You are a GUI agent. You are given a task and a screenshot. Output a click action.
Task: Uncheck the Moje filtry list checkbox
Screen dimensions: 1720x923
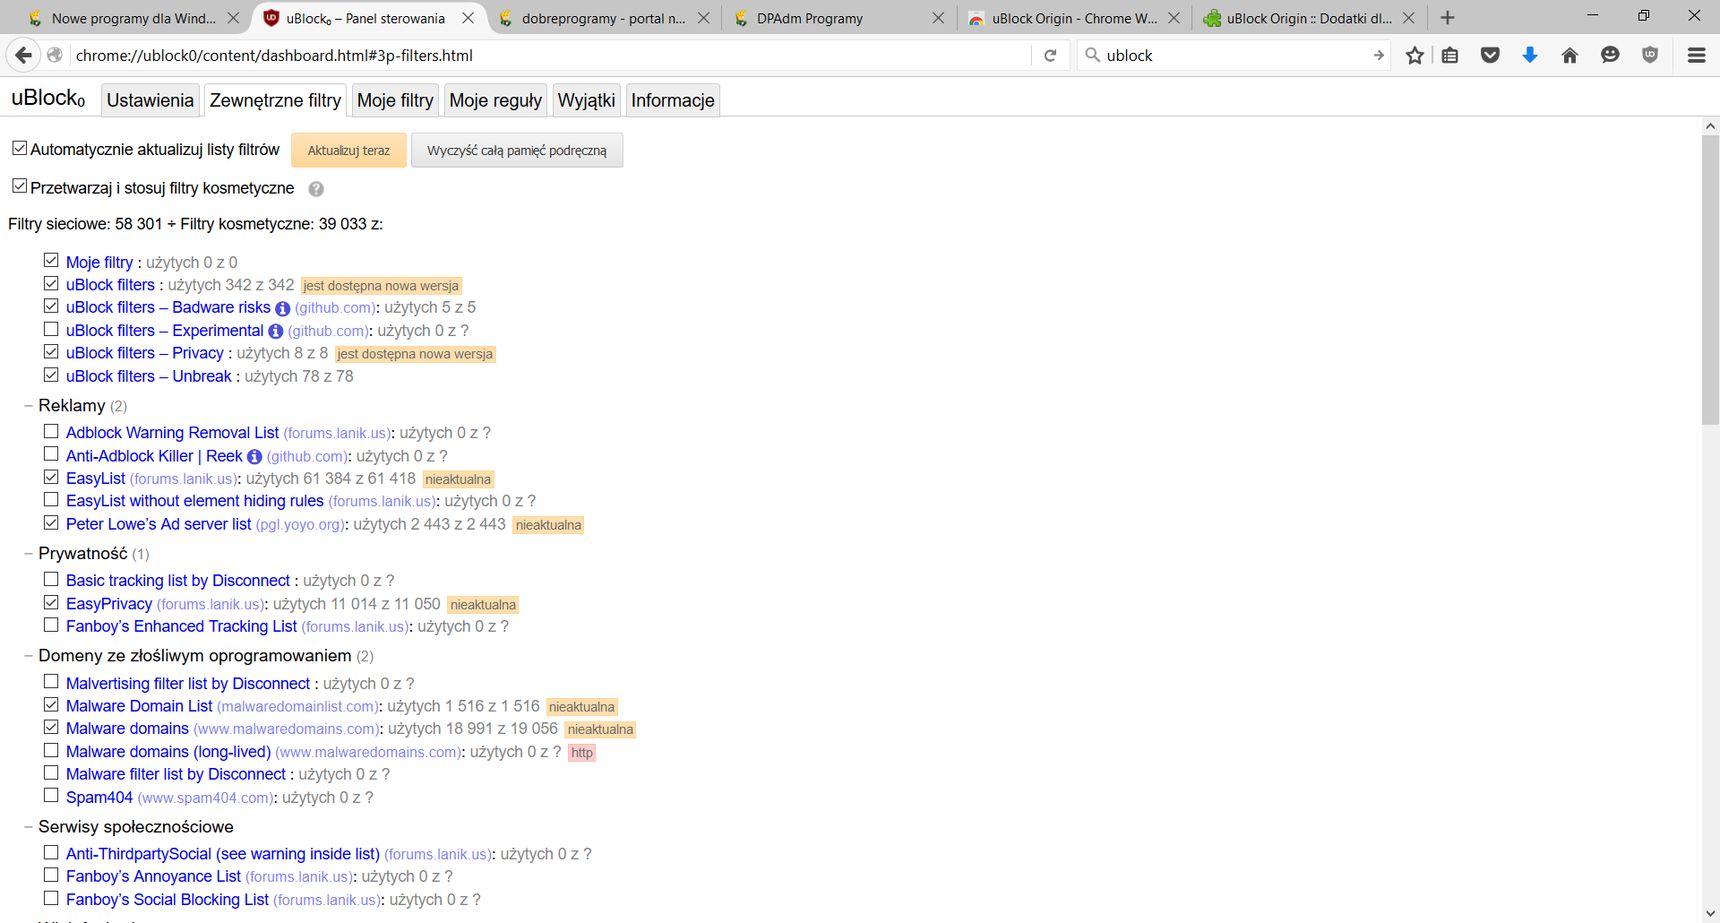pyautogui.click(x=51, y=260)
